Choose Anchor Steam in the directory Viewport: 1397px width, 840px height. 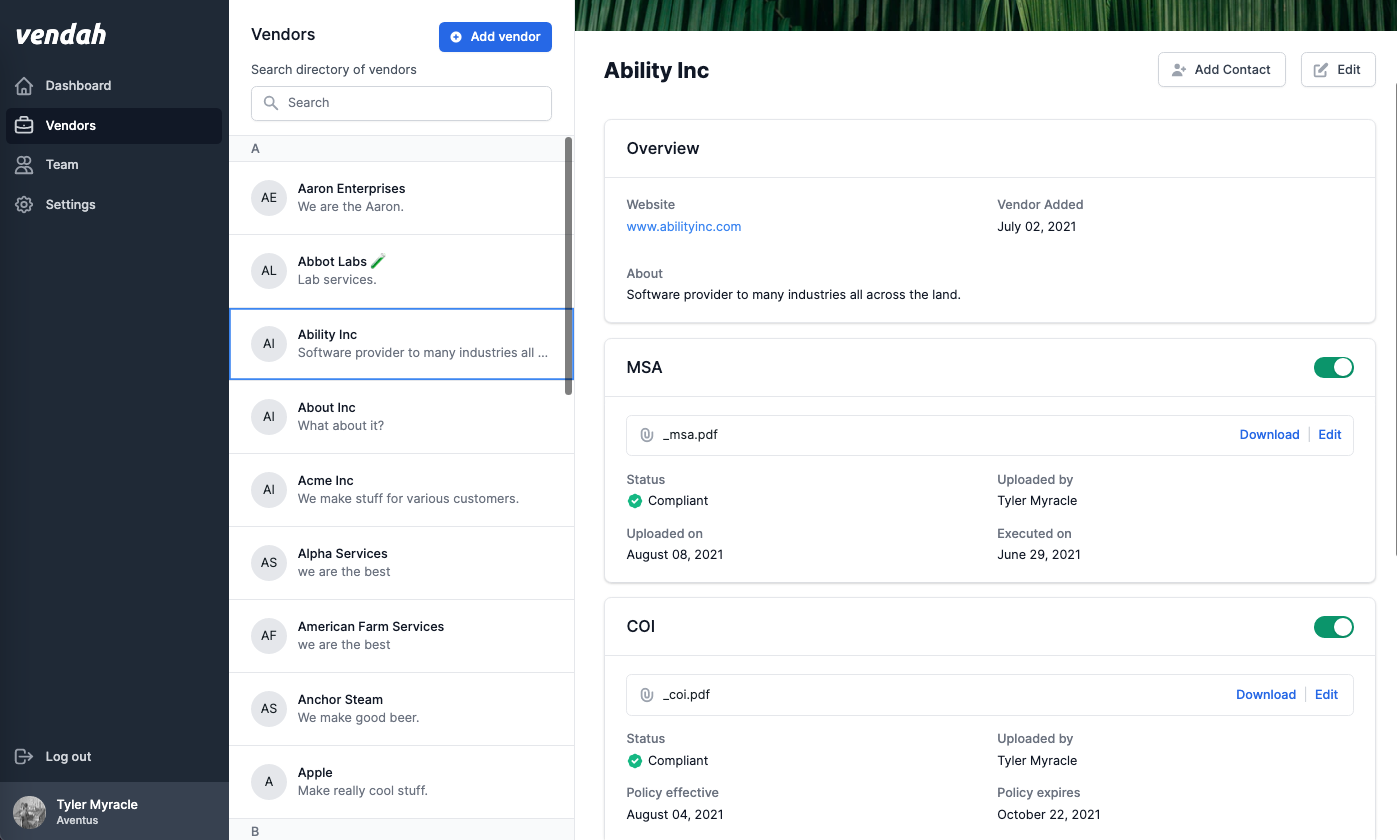[400, 708]
